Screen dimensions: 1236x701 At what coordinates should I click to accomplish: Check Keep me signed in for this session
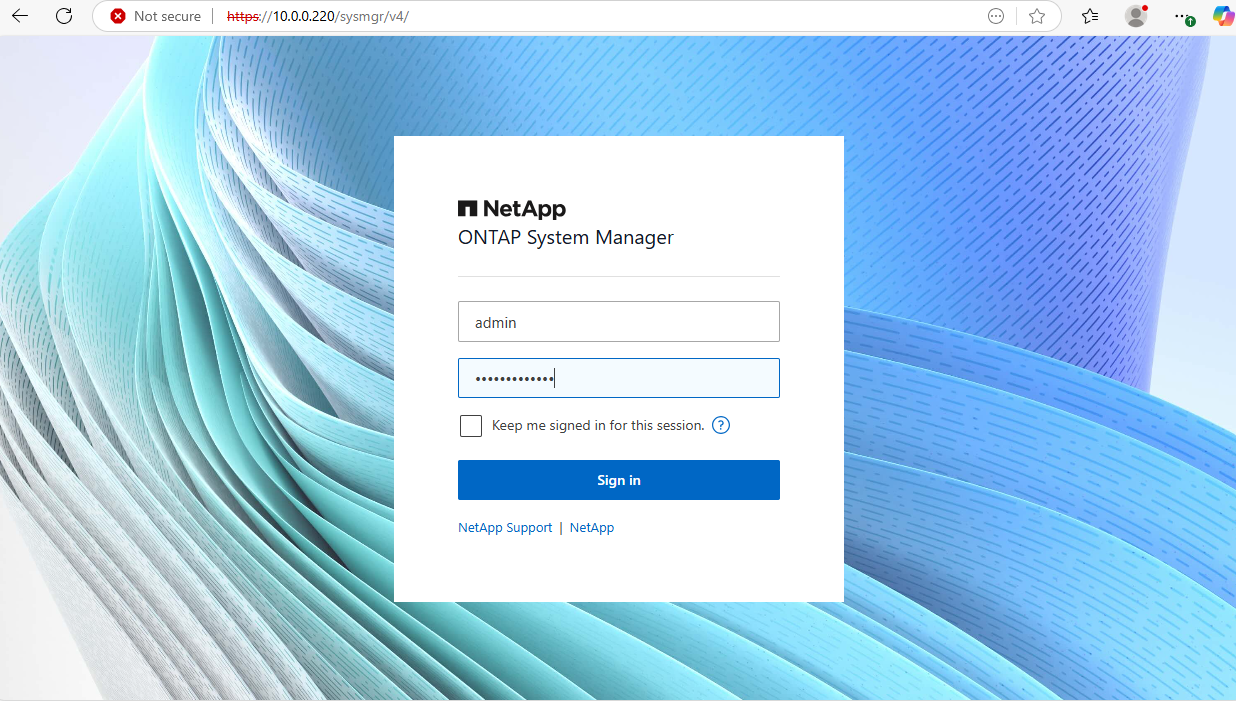[471, 426]
